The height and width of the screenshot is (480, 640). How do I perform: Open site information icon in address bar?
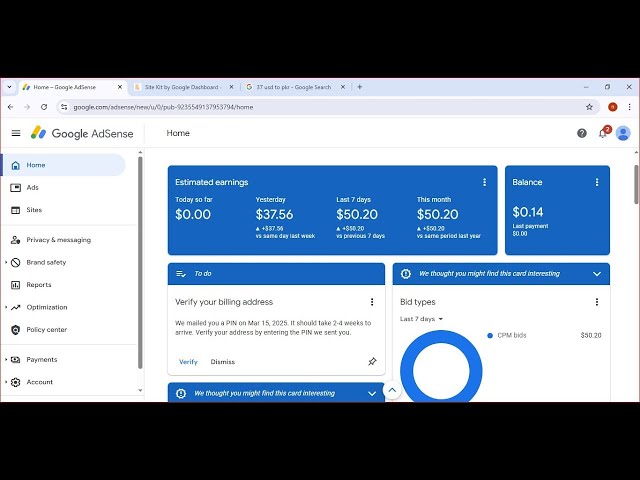click(64, 107)
